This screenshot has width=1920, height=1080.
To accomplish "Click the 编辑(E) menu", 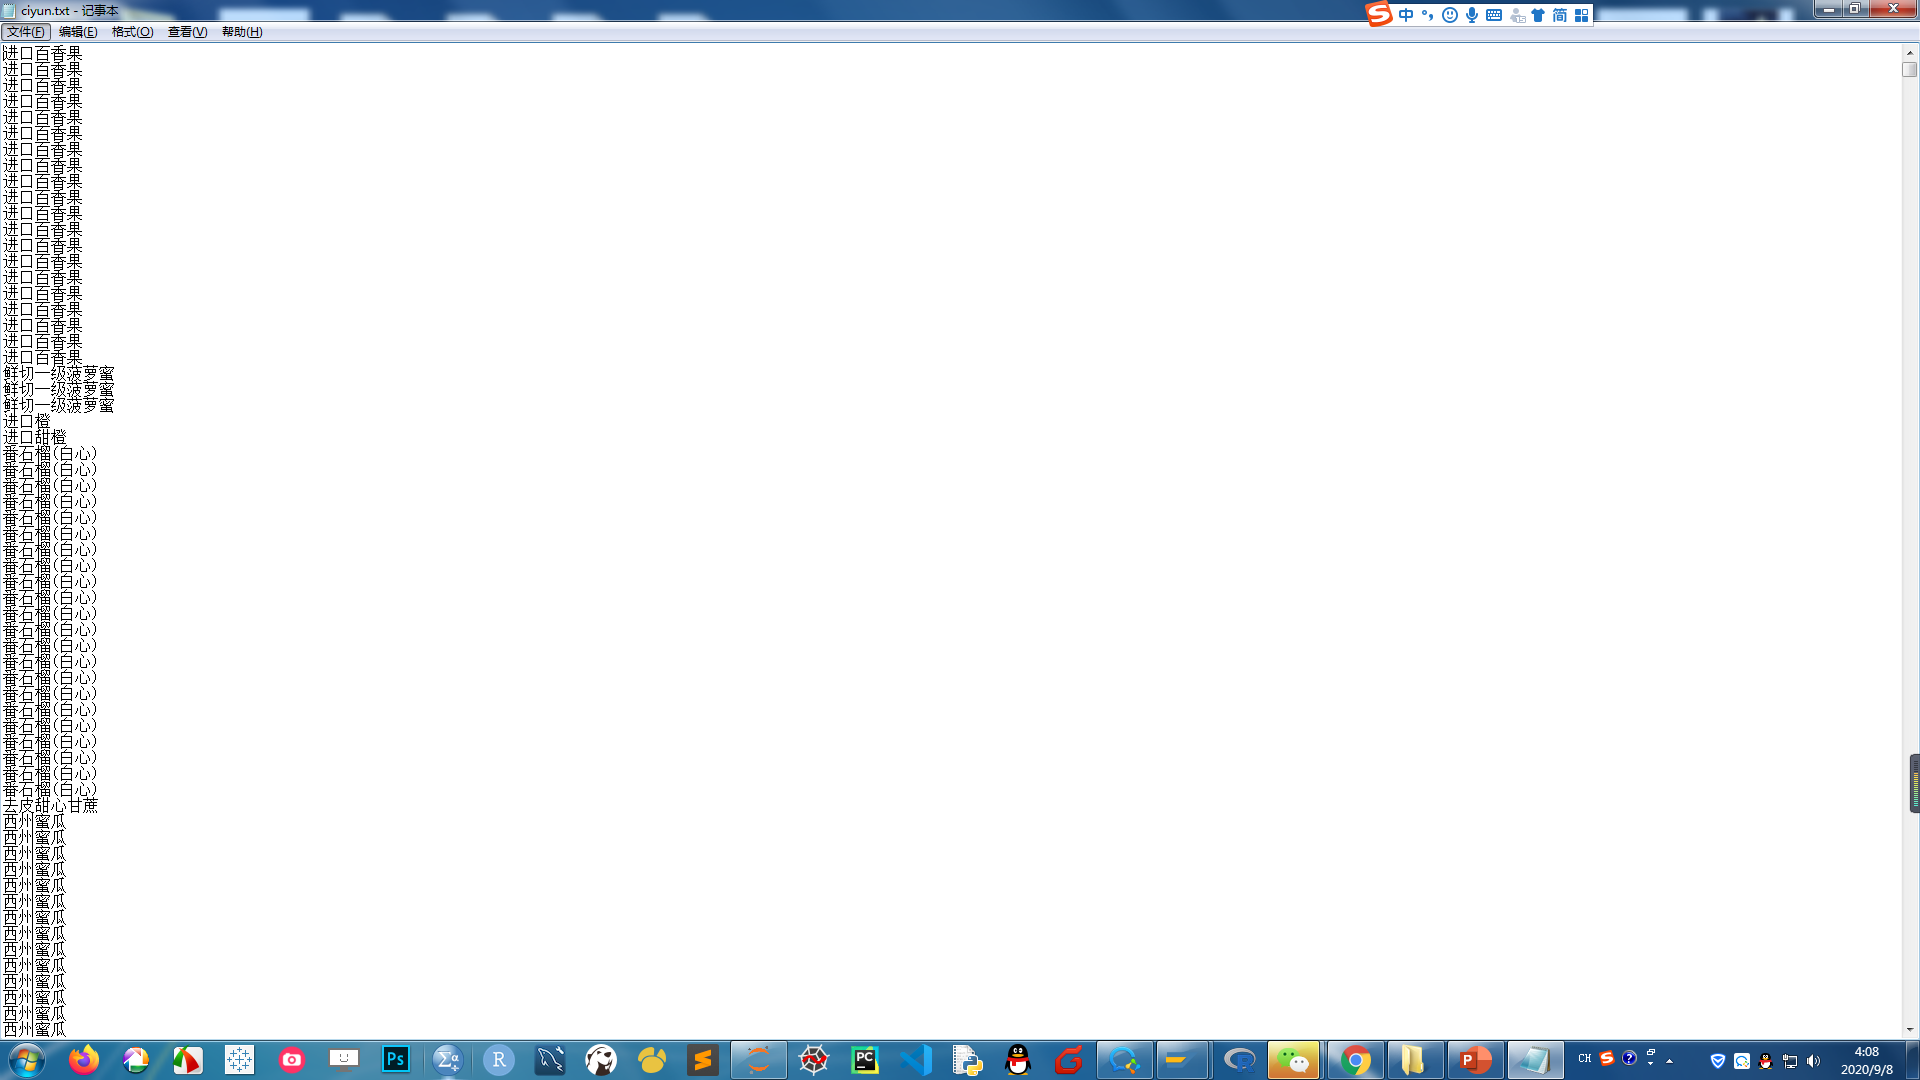I will [x=75, y=30].
